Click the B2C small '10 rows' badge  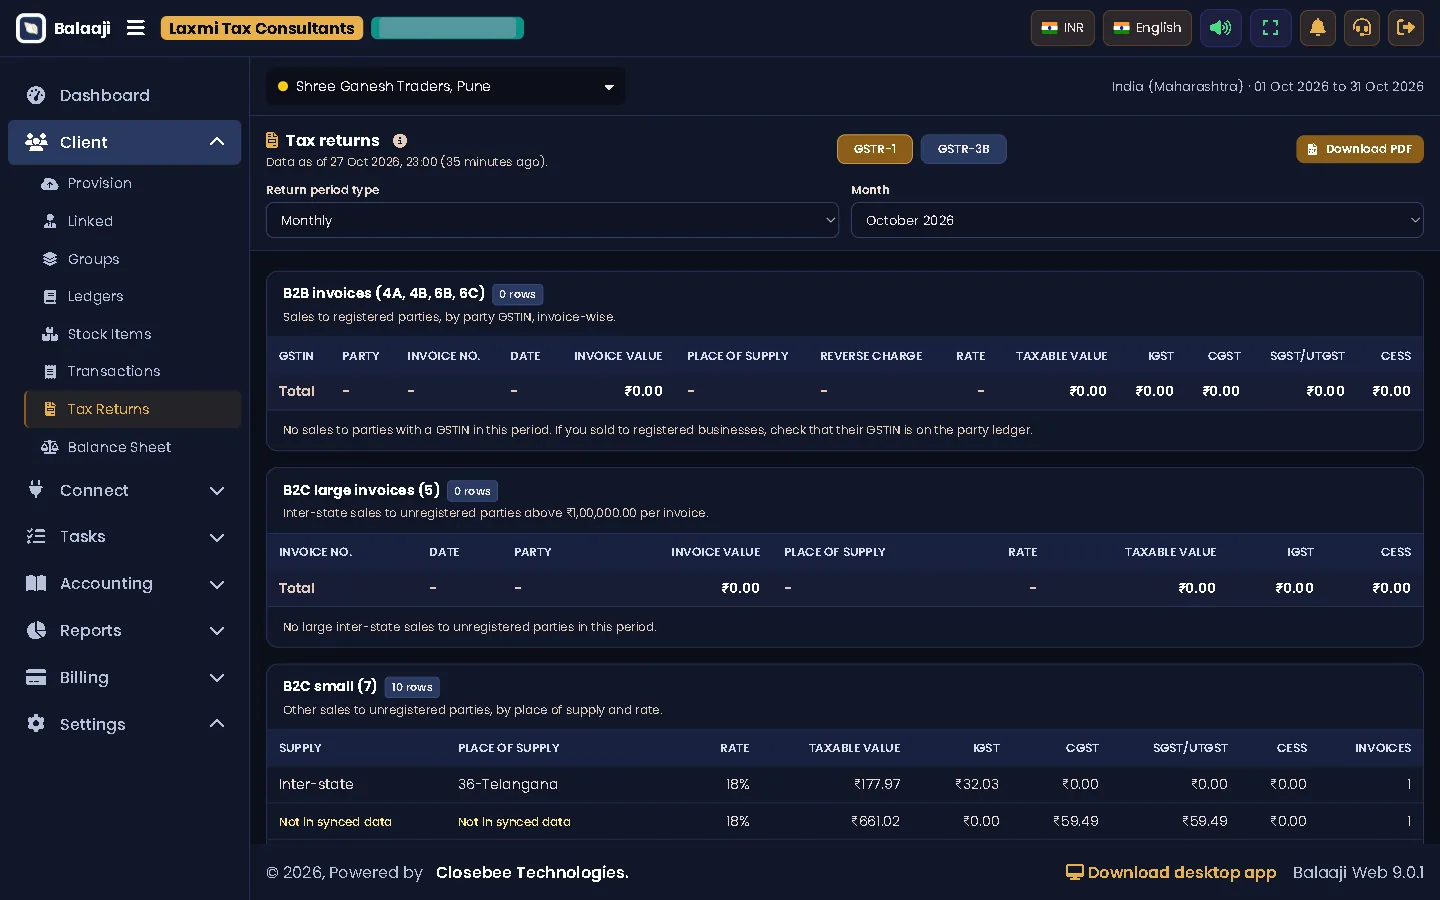point(412,687)
